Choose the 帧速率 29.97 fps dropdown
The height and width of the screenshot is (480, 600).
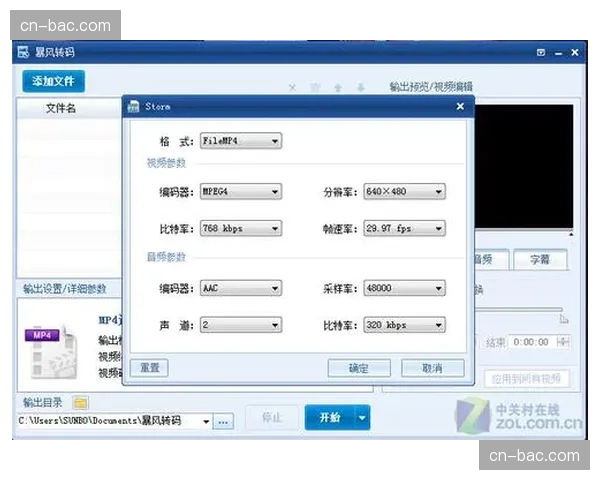(x=404, y=229)
